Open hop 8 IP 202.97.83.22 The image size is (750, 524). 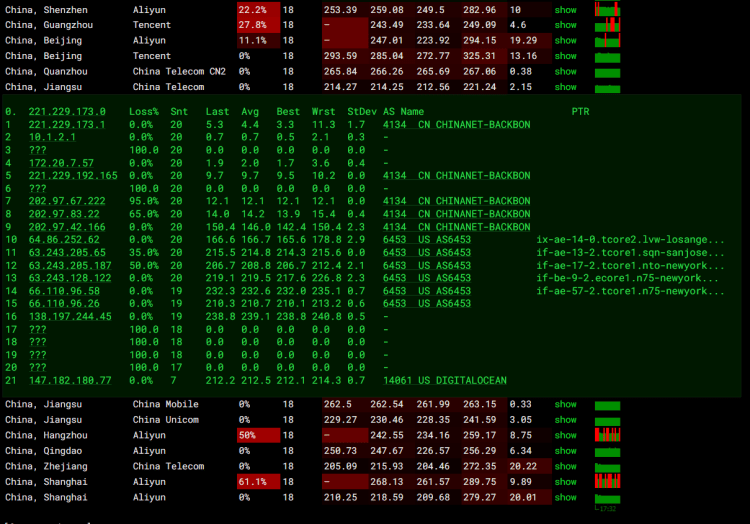point(64,214)
